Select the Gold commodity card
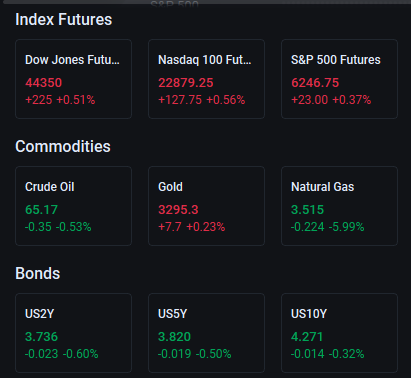The image size is (411, 378). pos(206,206)
